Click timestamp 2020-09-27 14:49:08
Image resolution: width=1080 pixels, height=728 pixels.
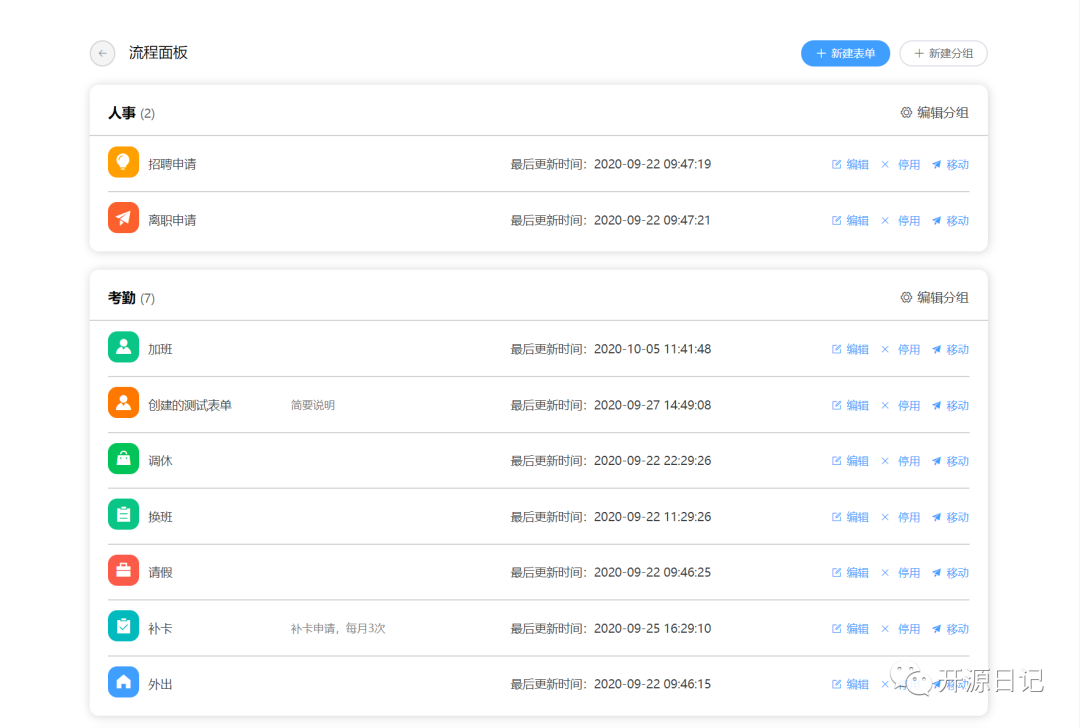[x=652, y=406]
